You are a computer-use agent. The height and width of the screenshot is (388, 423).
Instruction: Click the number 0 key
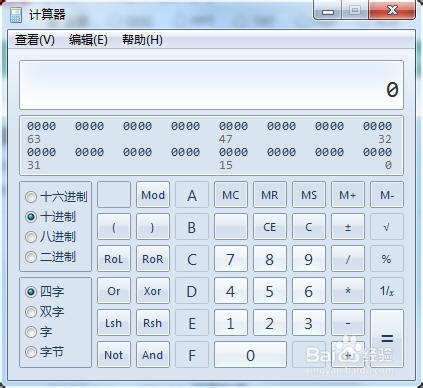(x=250, y=355)
